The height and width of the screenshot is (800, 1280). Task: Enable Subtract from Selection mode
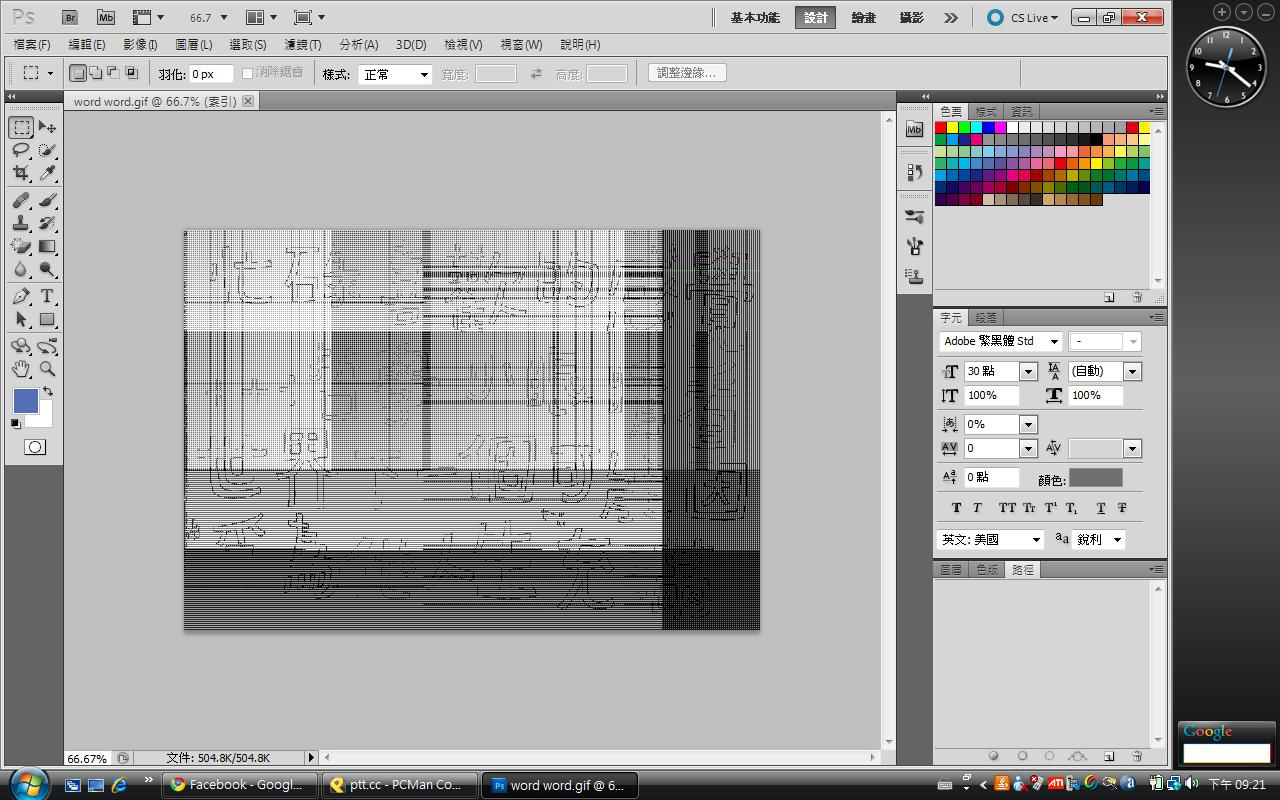tap(113, 73)
